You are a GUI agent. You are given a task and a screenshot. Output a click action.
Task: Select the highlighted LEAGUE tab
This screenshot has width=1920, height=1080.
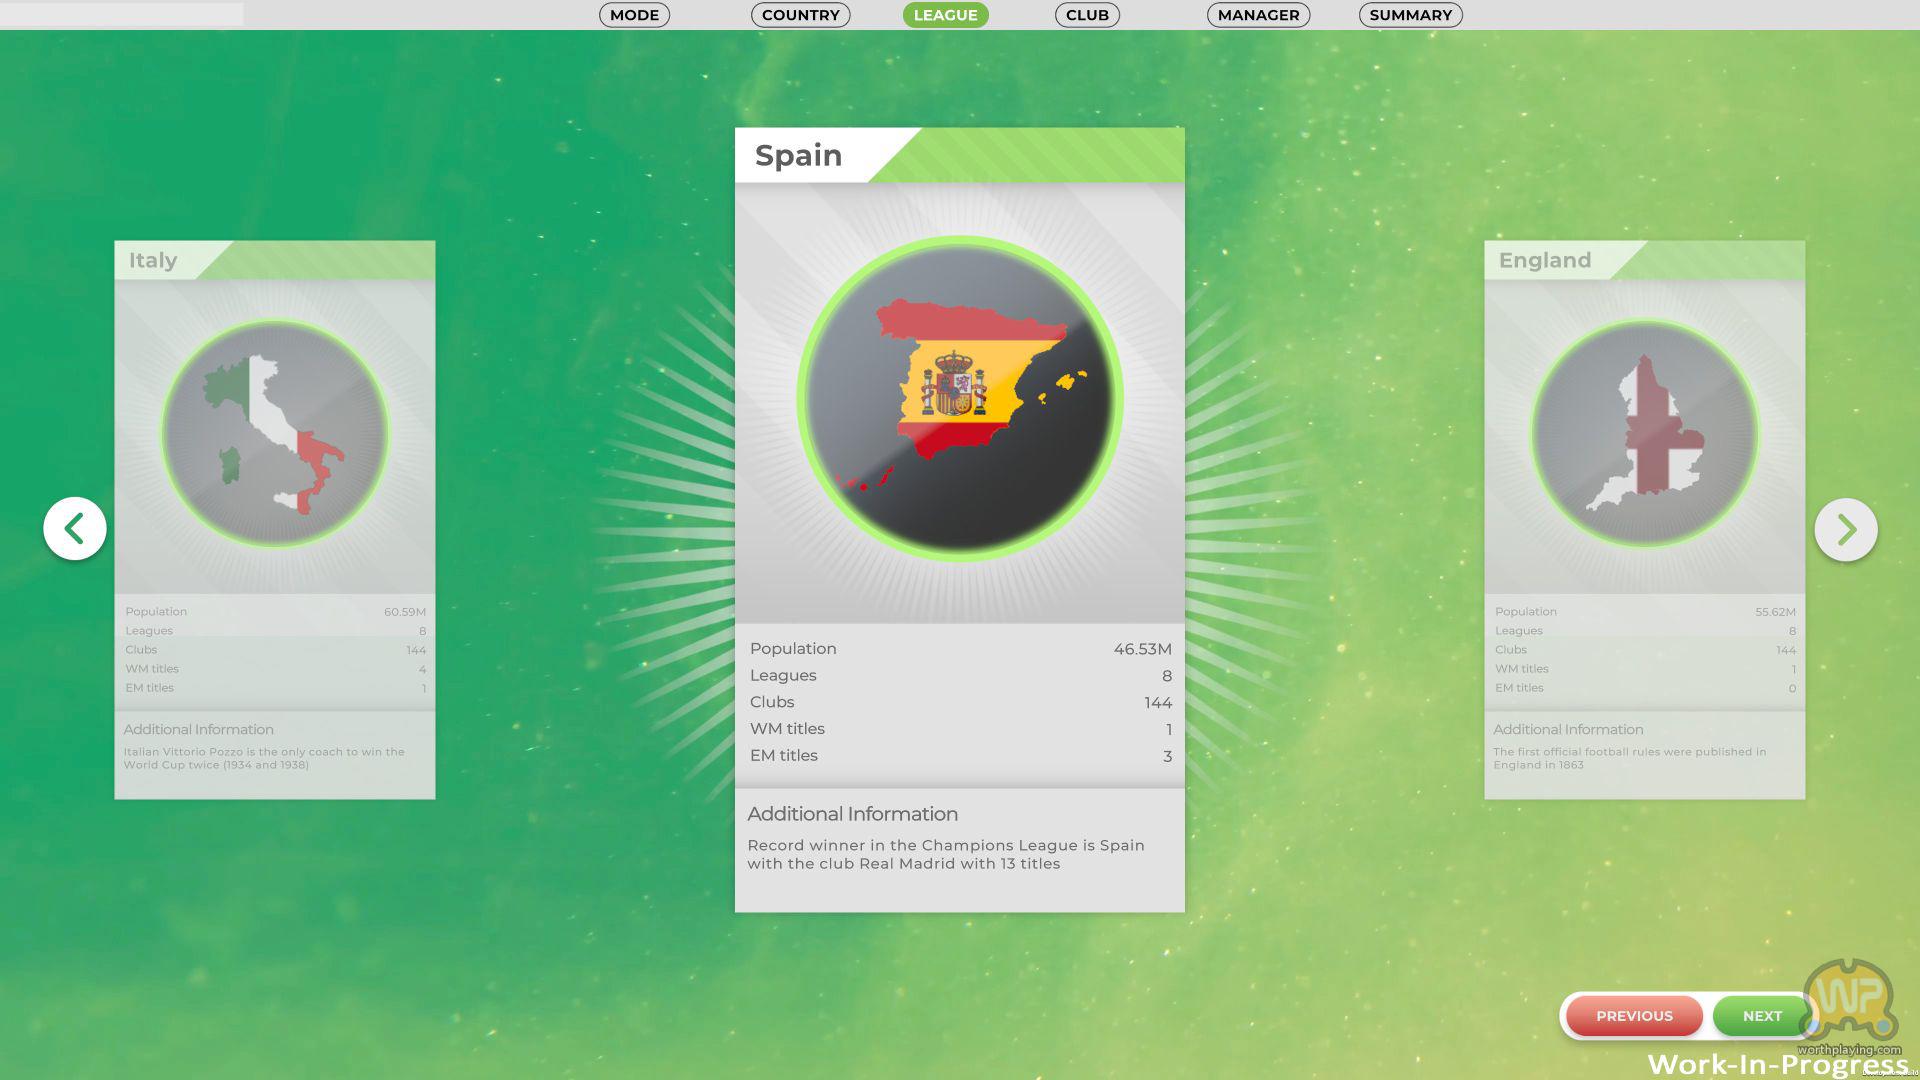pos(945,15)
